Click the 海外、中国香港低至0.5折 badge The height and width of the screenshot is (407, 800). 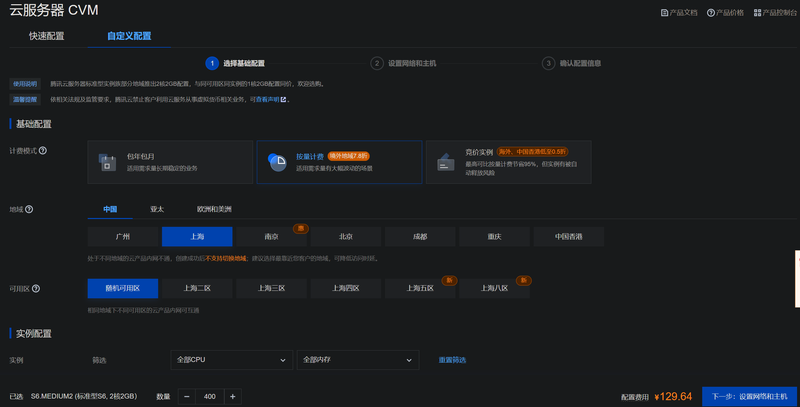(x=532, y=151)
